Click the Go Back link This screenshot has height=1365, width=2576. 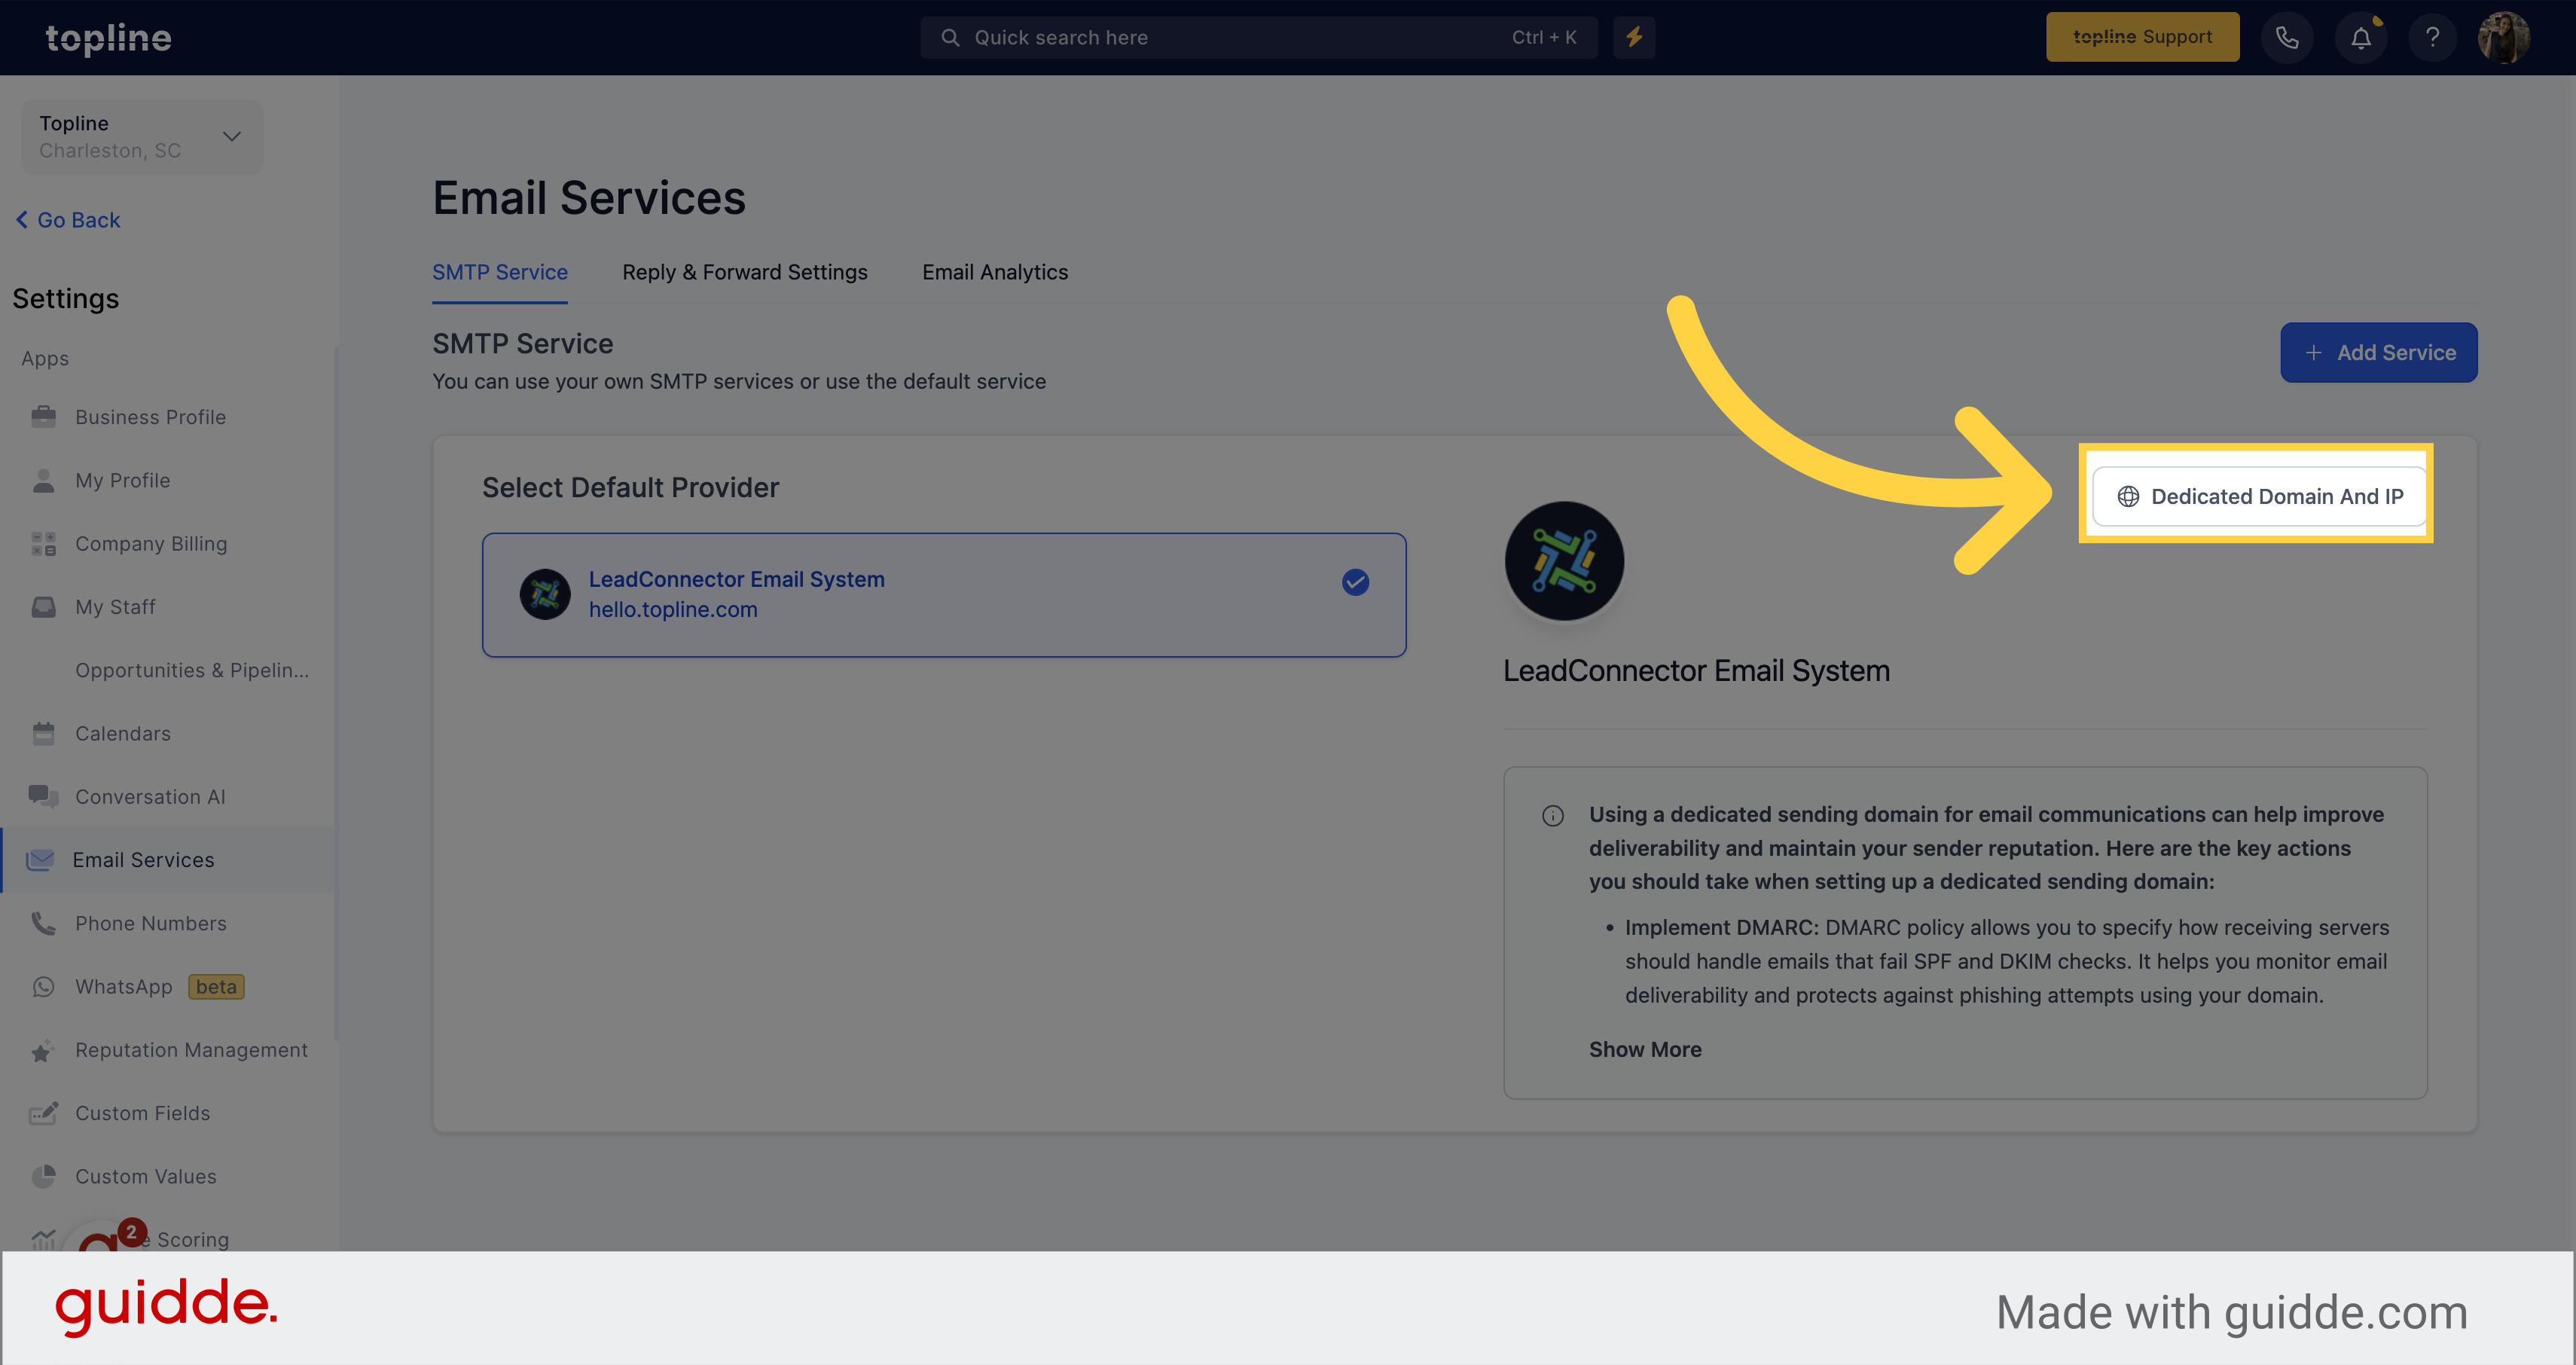[x=68, y=220]
